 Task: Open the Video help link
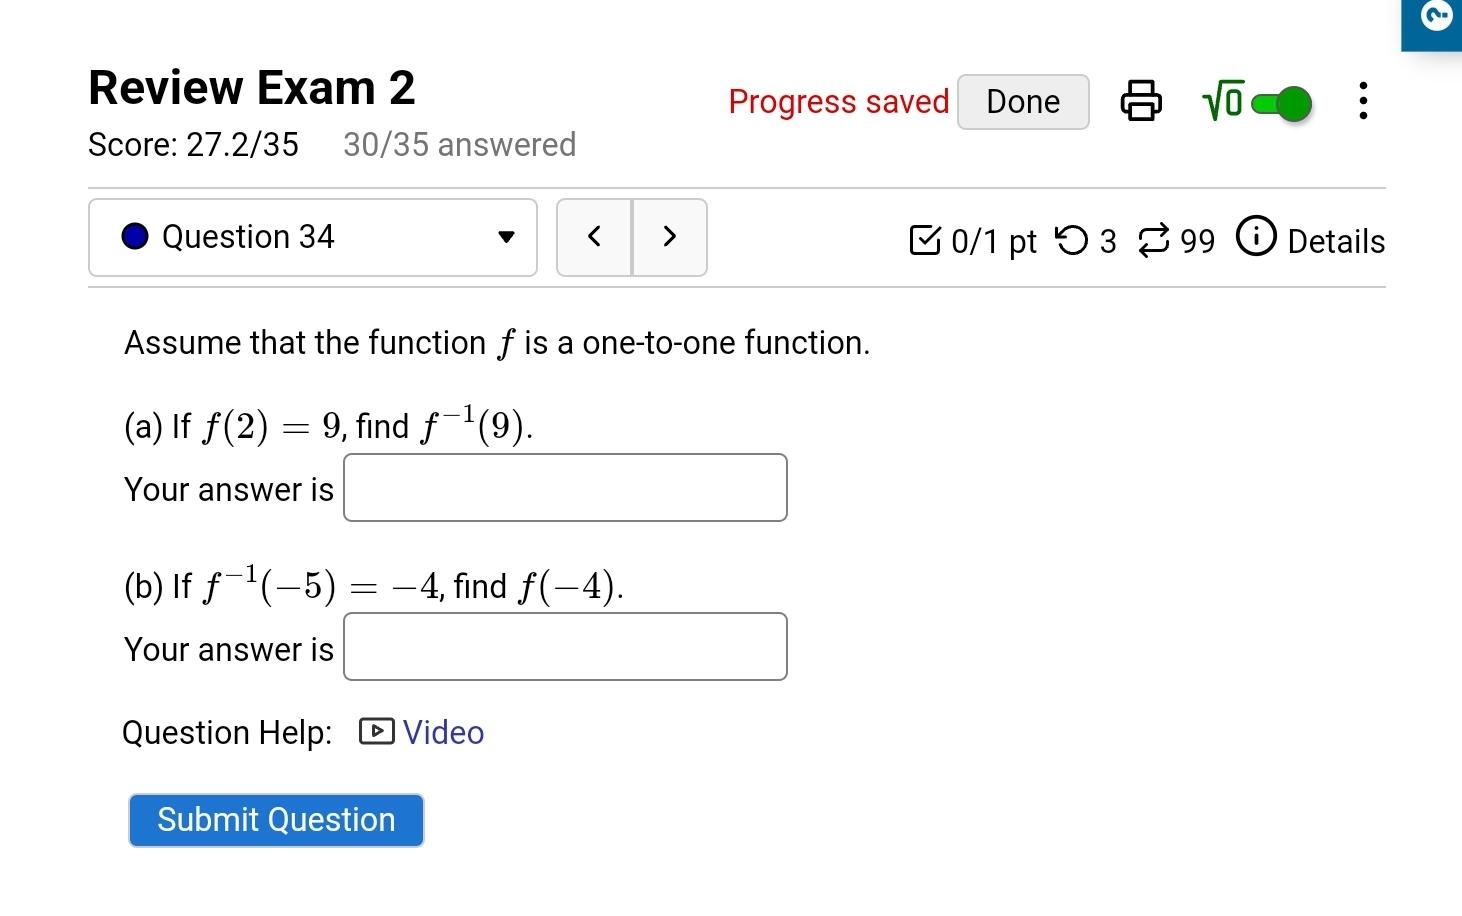point(443,732)
